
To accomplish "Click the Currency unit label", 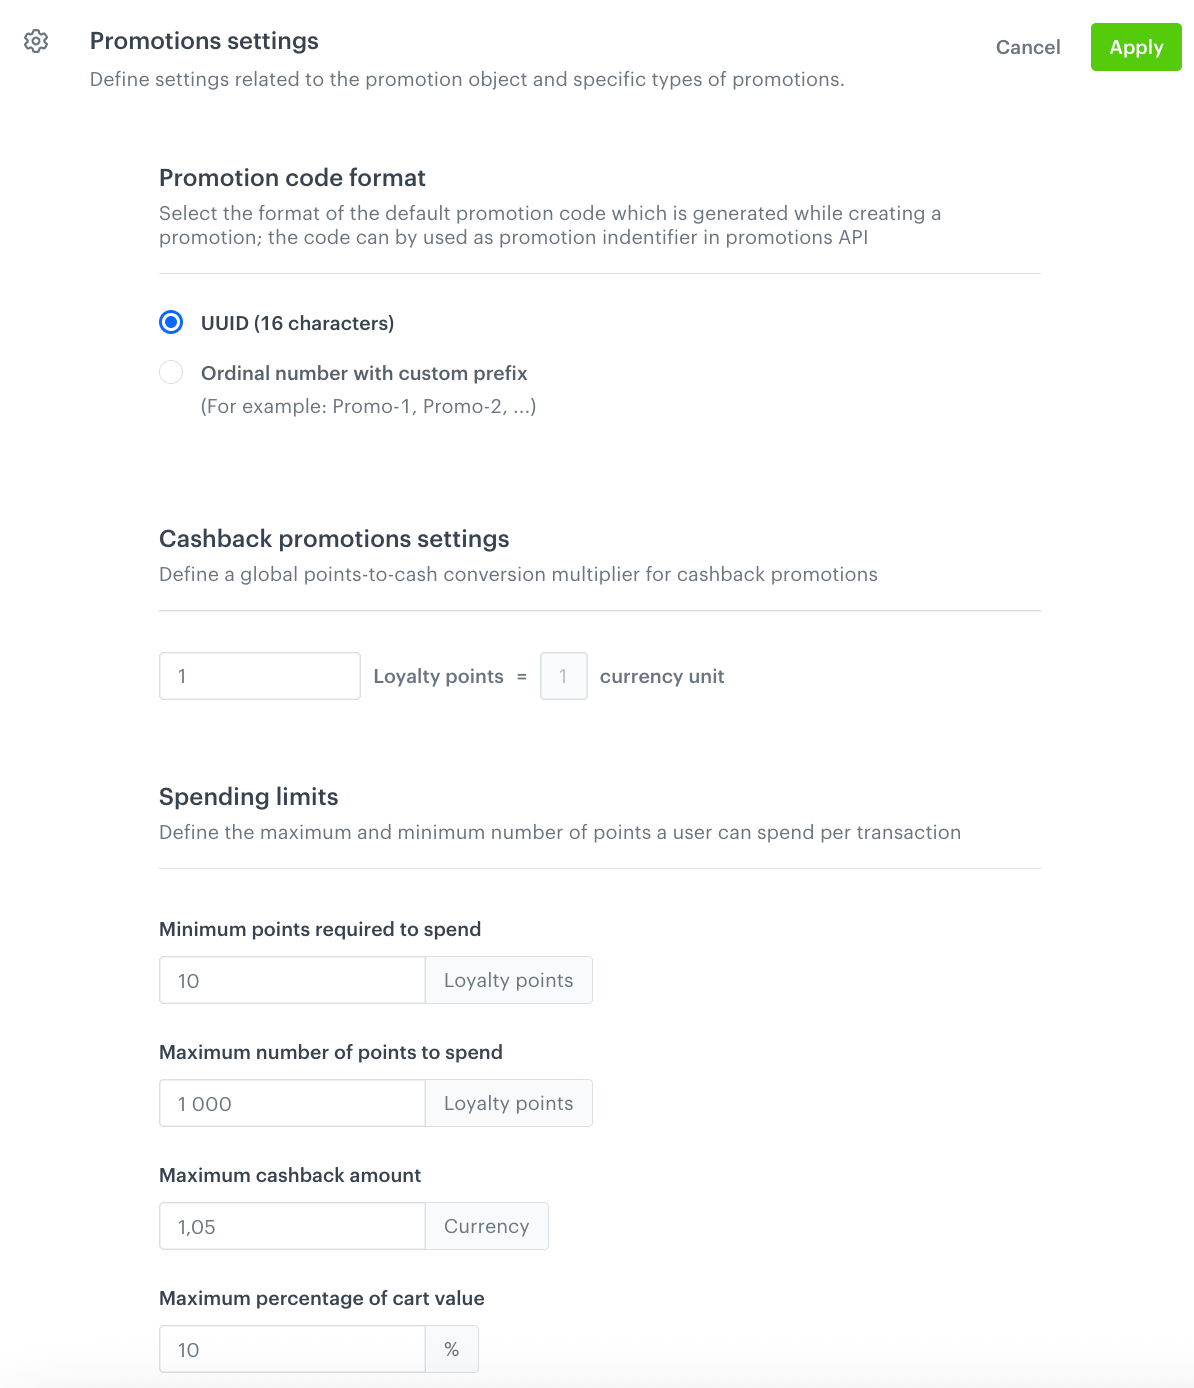I will 486,1226.
